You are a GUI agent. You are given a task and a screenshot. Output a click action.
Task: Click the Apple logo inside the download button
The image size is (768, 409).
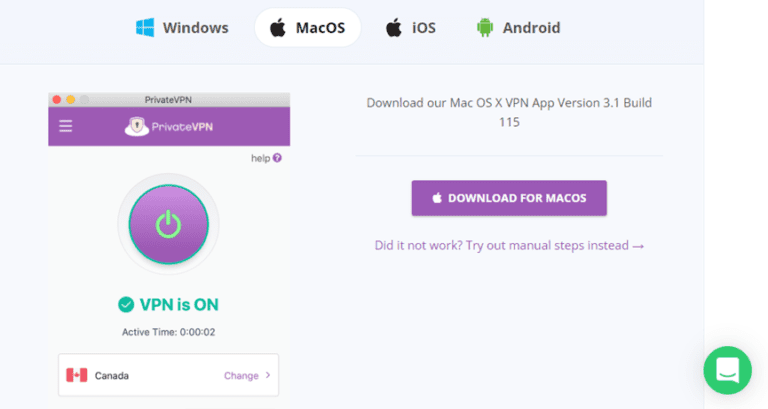click(437, 198)
